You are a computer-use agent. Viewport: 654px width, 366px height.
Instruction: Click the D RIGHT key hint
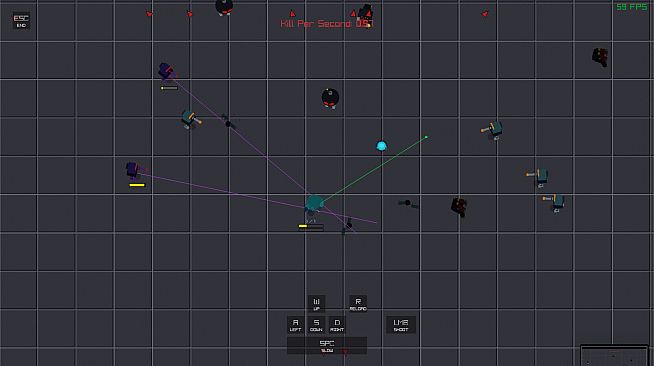[x=337, y=324]
